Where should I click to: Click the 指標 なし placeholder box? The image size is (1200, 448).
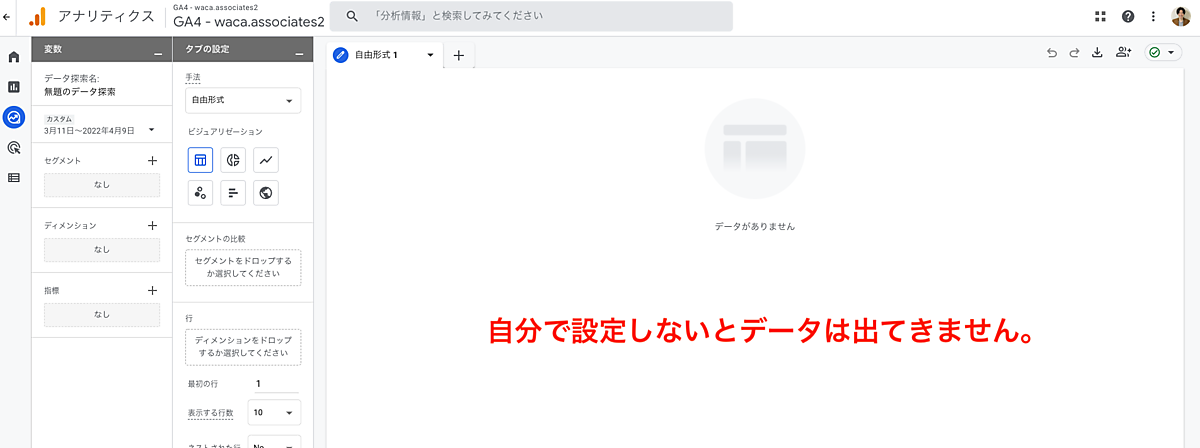(102, 314)
